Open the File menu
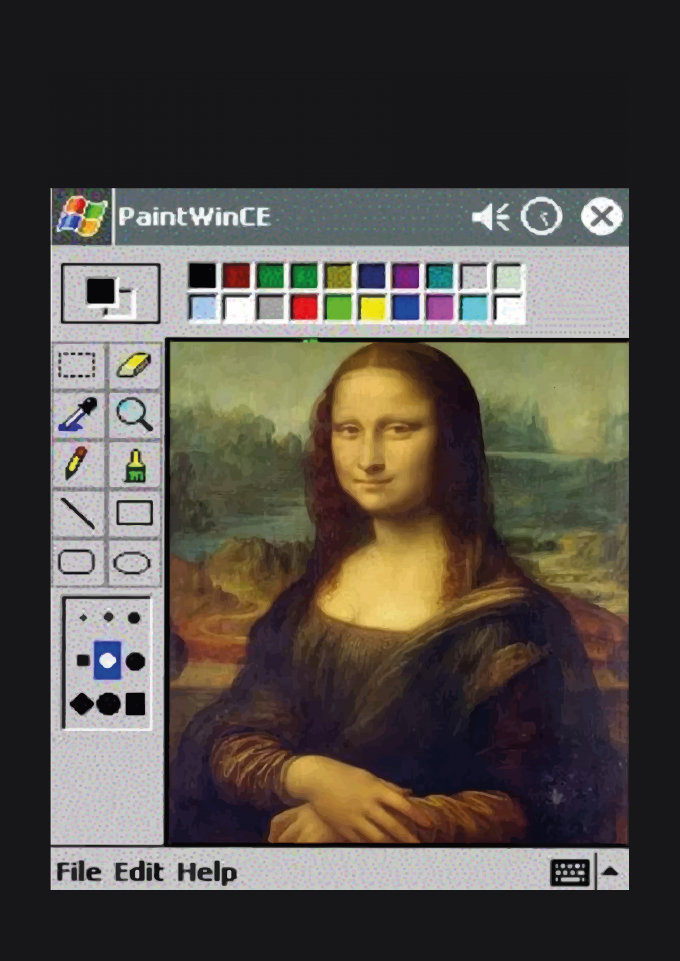This screenshot has height=961, width=680. pyautogui.click(x=78, y=872)
